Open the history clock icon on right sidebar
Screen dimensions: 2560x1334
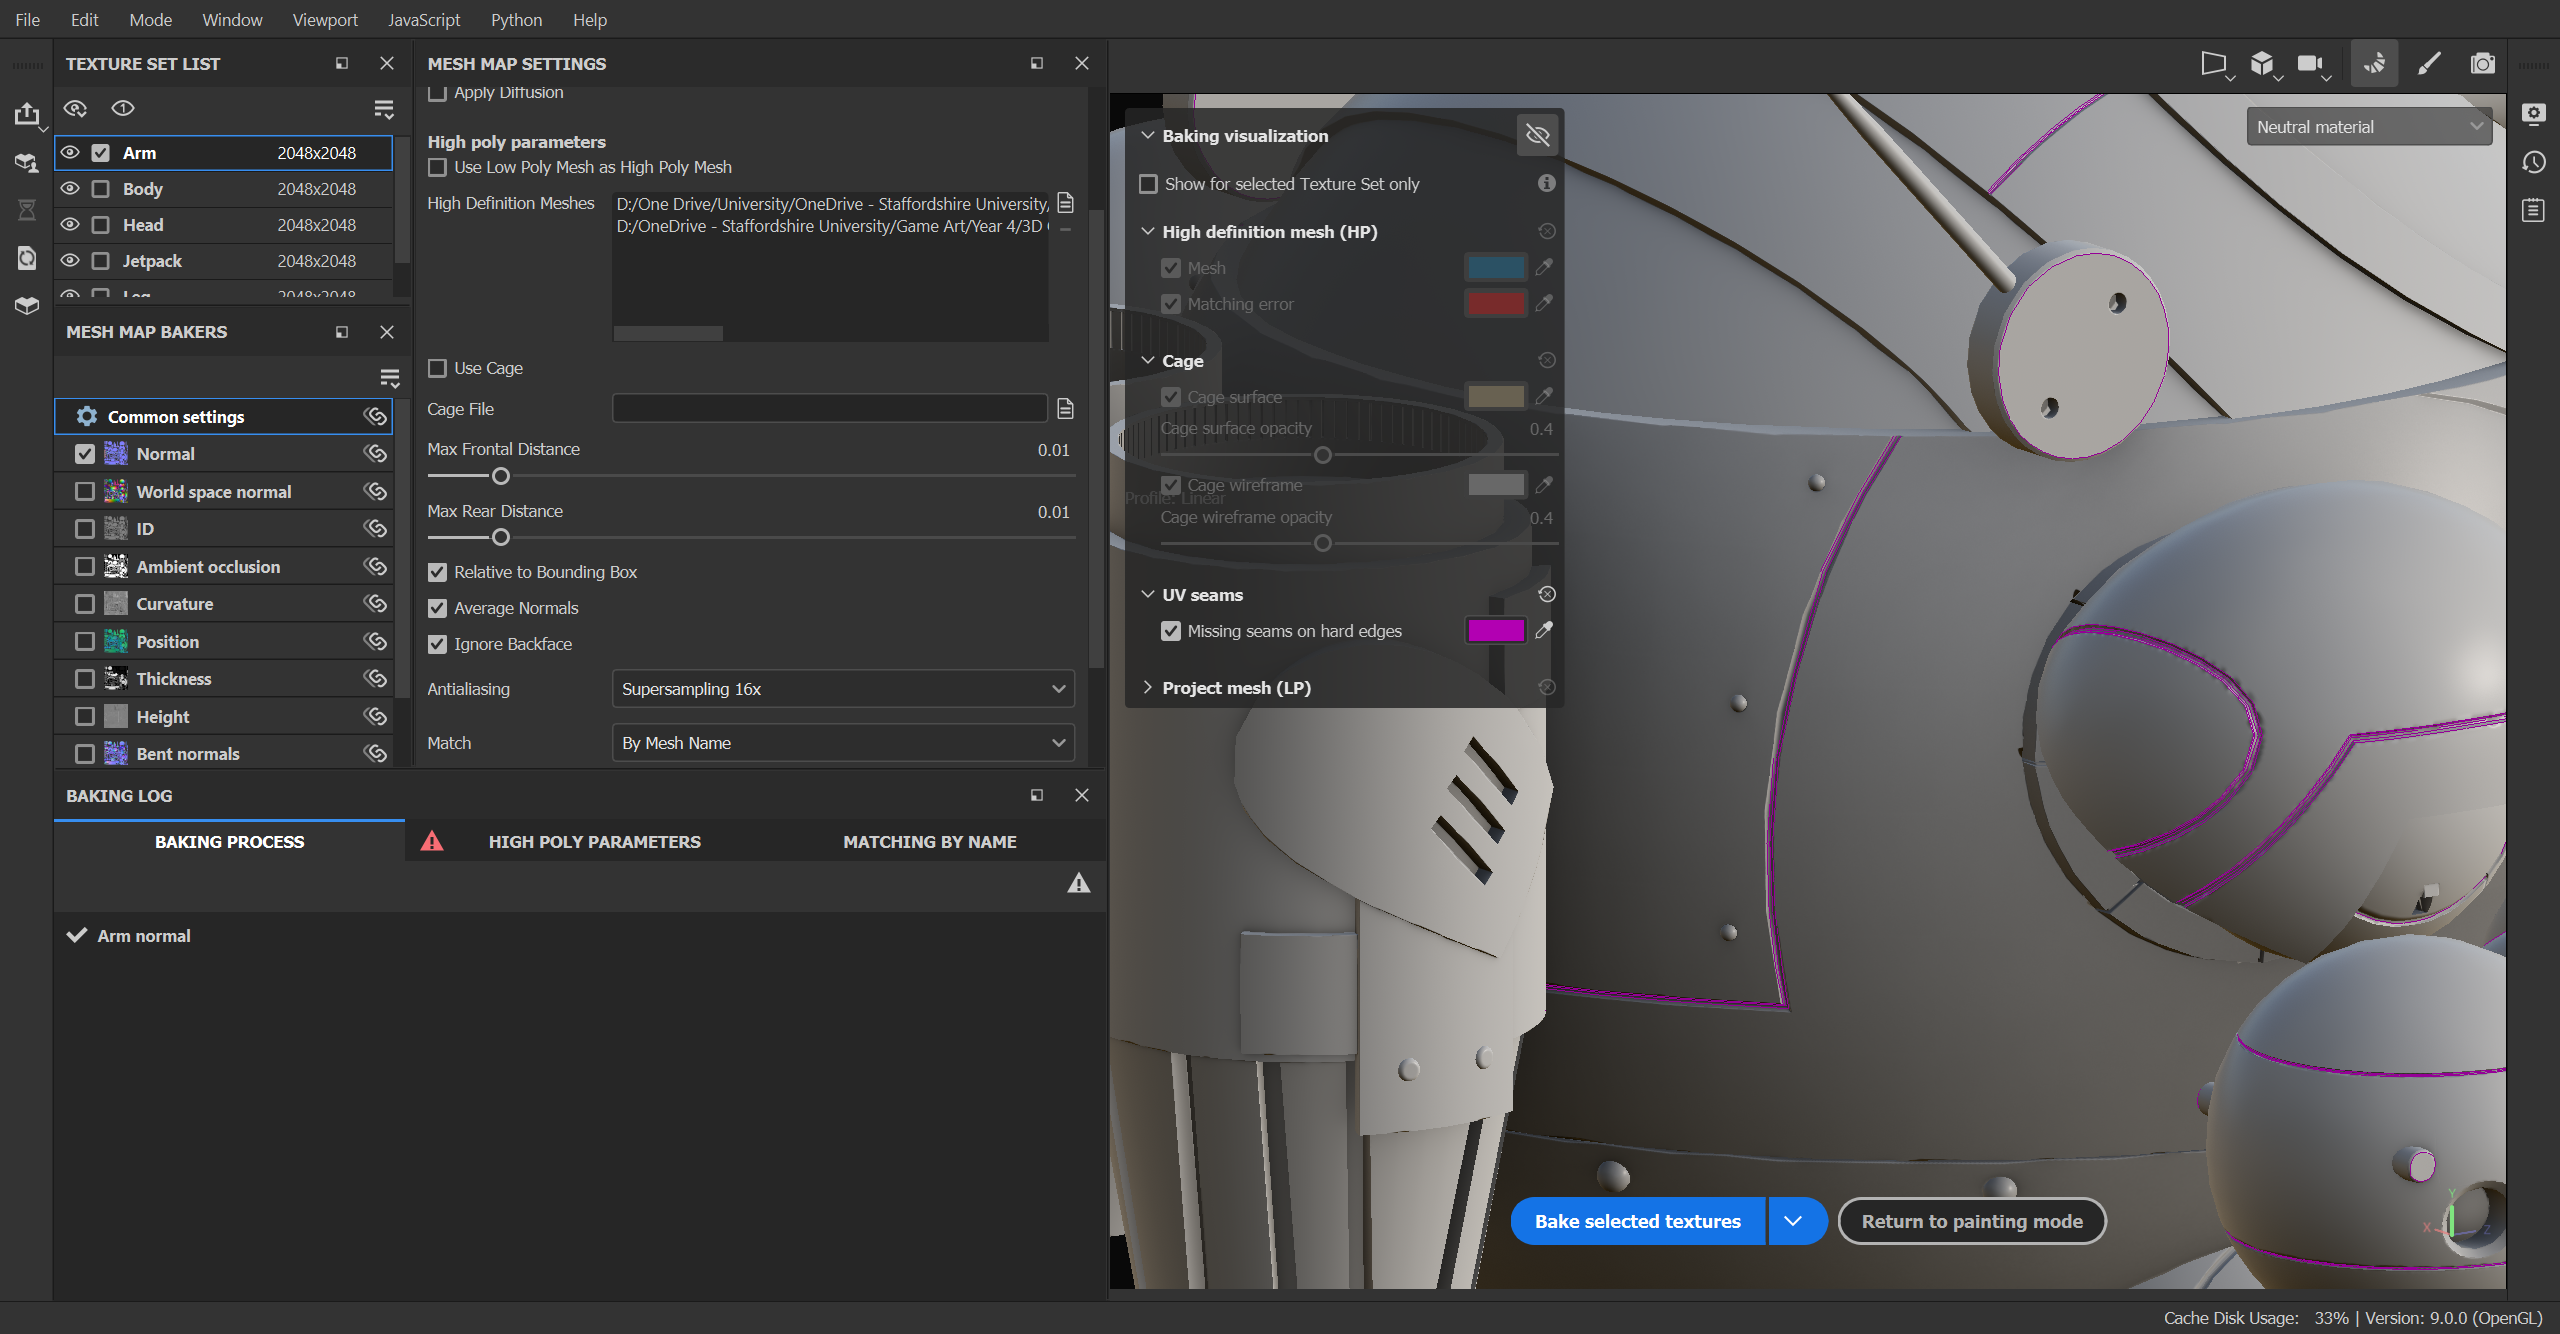point(2533,162)
